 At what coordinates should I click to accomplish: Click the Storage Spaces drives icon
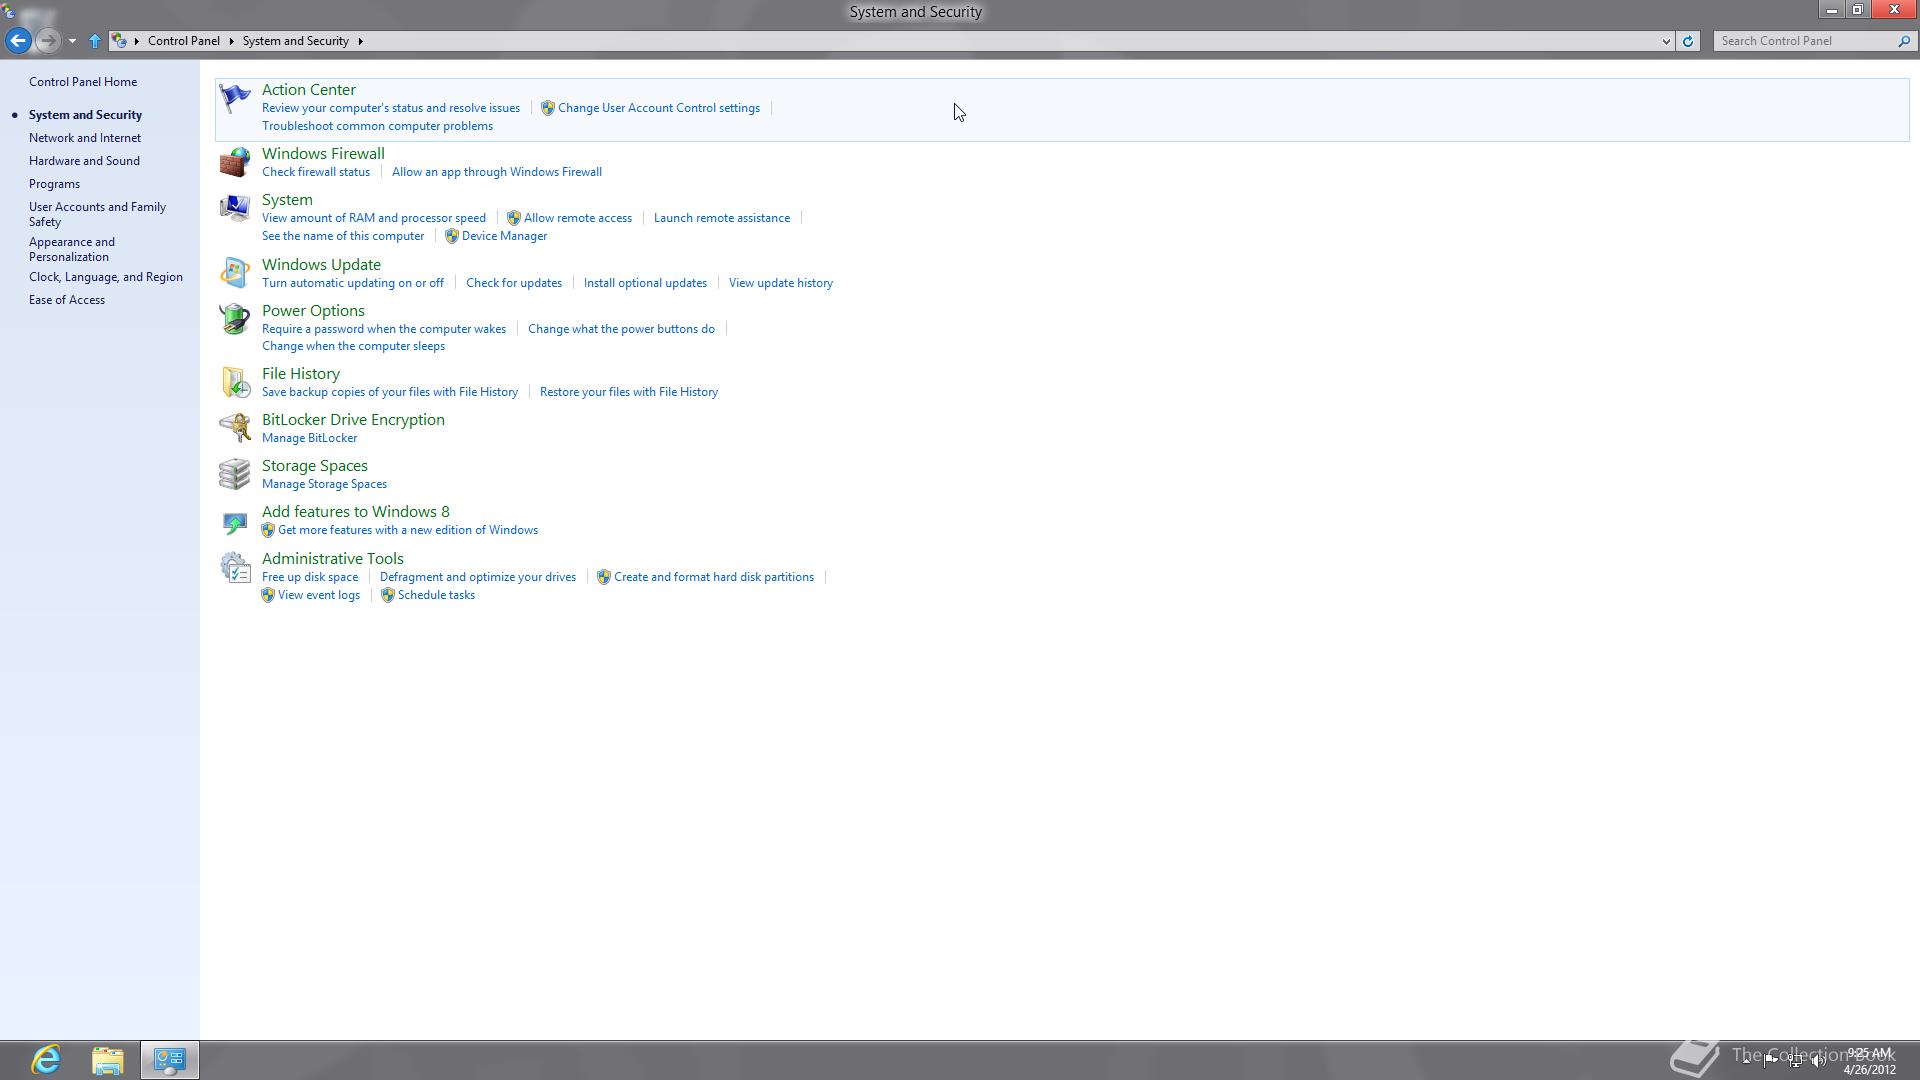pyautogui.click(x=235, y=474)
